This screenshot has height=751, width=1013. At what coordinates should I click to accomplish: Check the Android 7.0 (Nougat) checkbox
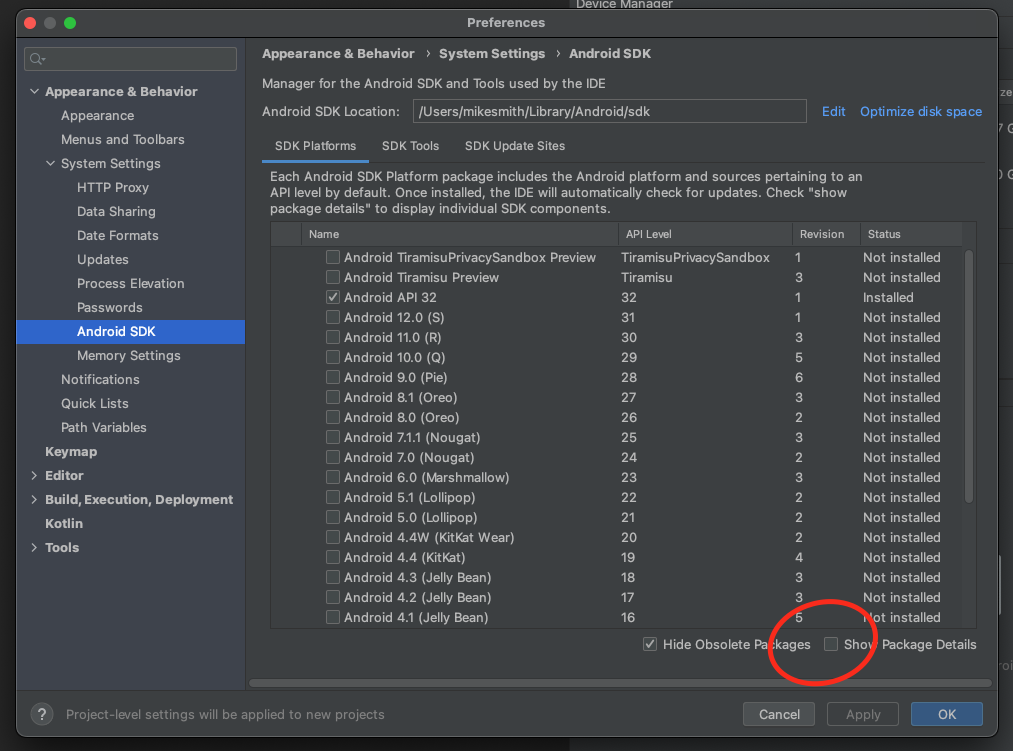tap(333, 458)
